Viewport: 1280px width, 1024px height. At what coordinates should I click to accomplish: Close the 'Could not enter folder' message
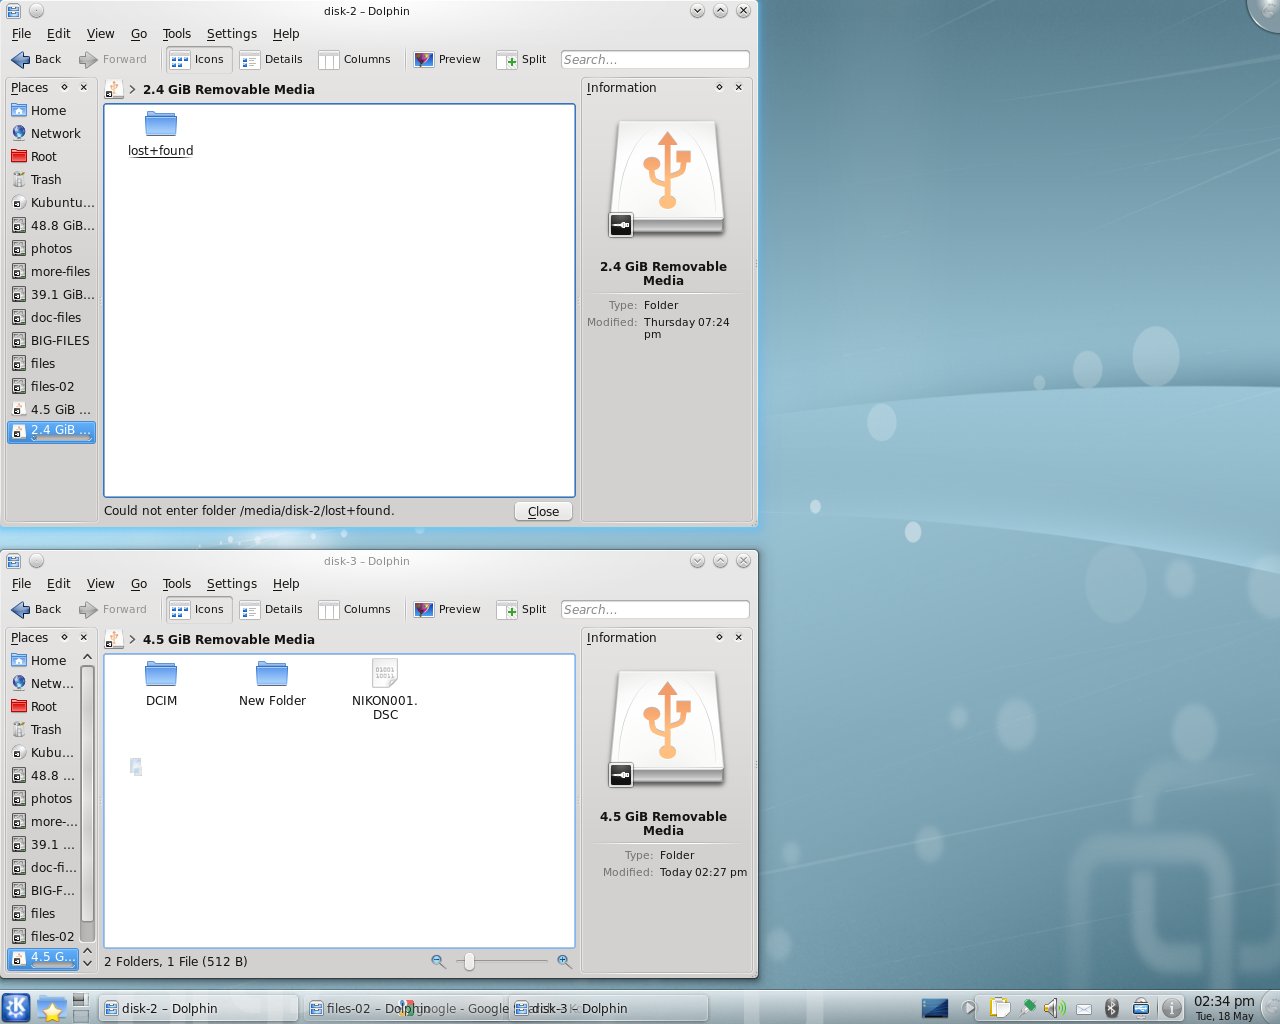543,511
